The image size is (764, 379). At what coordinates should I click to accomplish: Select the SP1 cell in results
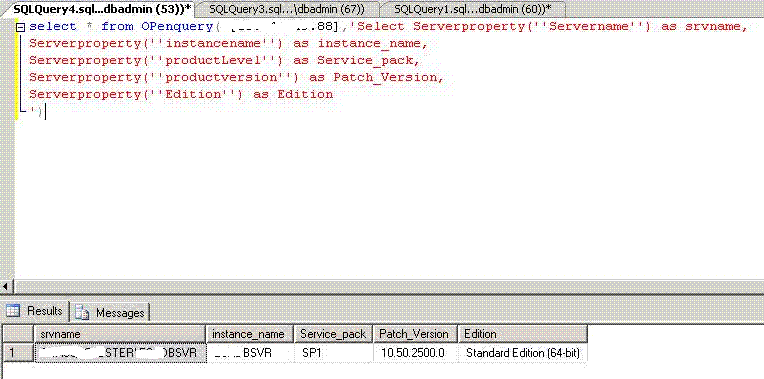334,353
